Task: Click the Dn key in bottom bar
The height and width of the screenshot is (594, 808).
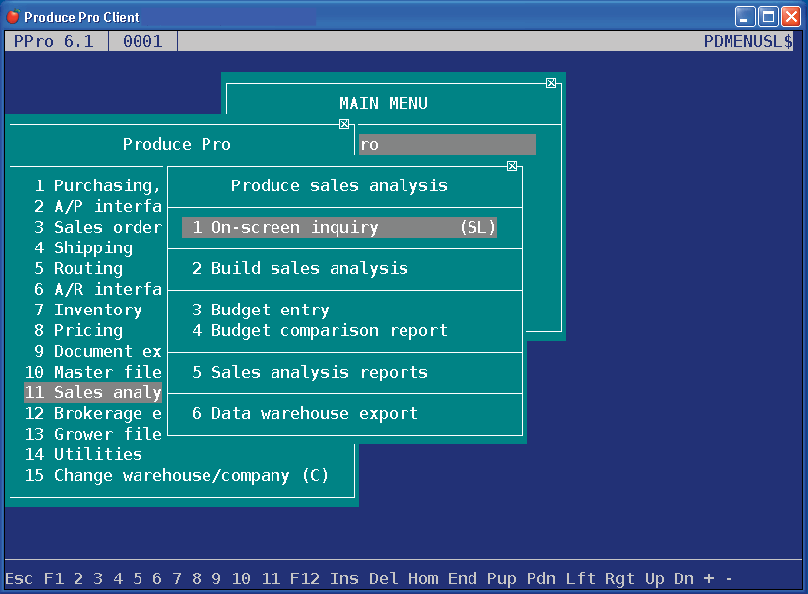Action: pyautogui.click(x=684, y=579)
